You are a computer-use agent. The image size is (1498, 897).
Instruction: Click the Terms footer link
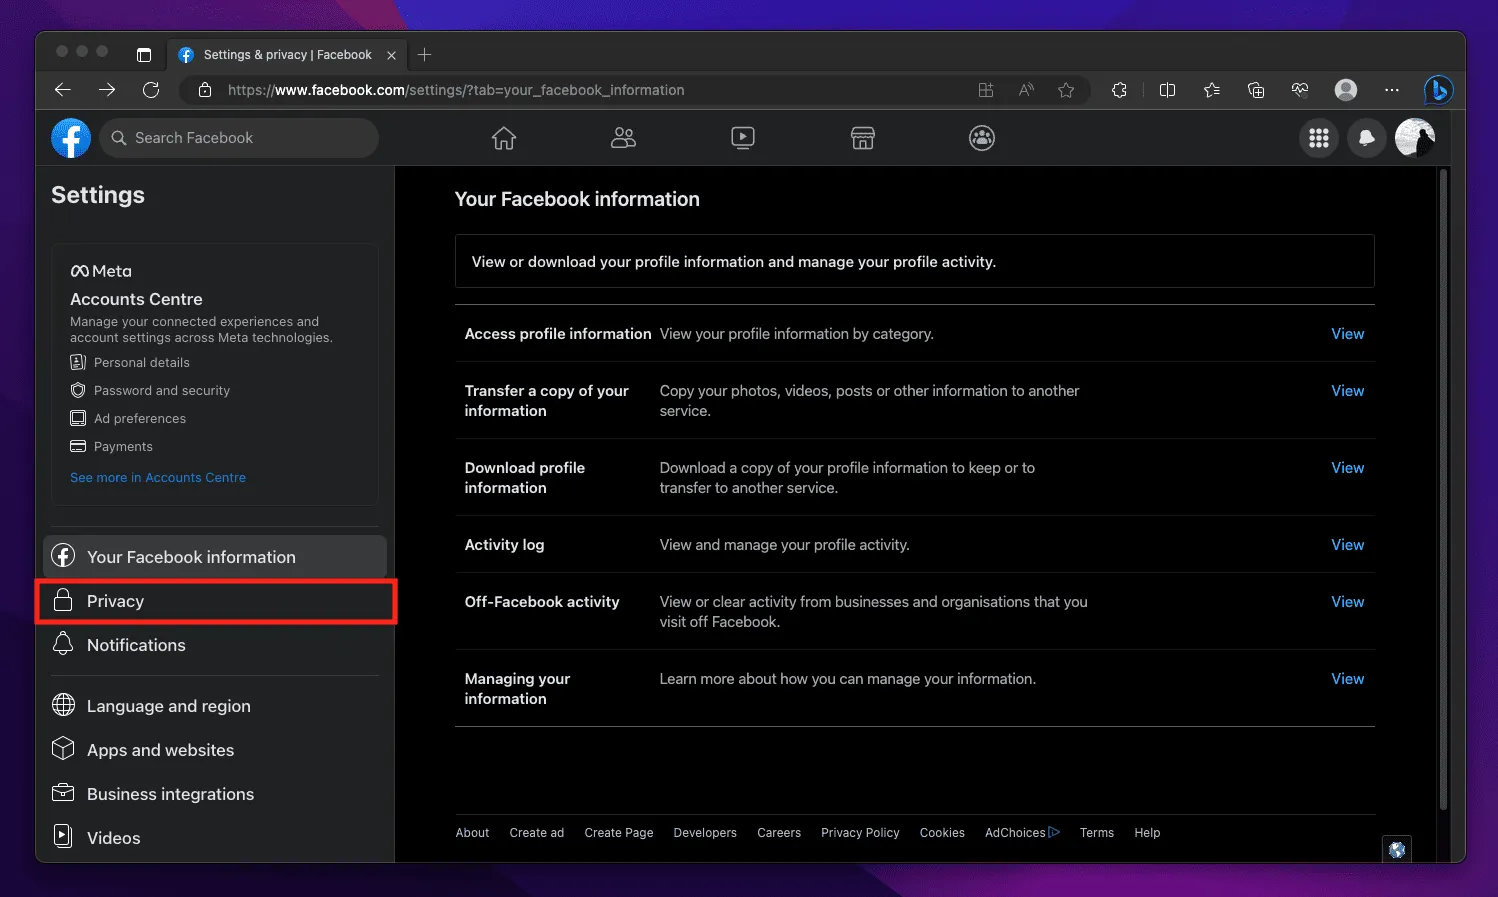pos(1097,833)
